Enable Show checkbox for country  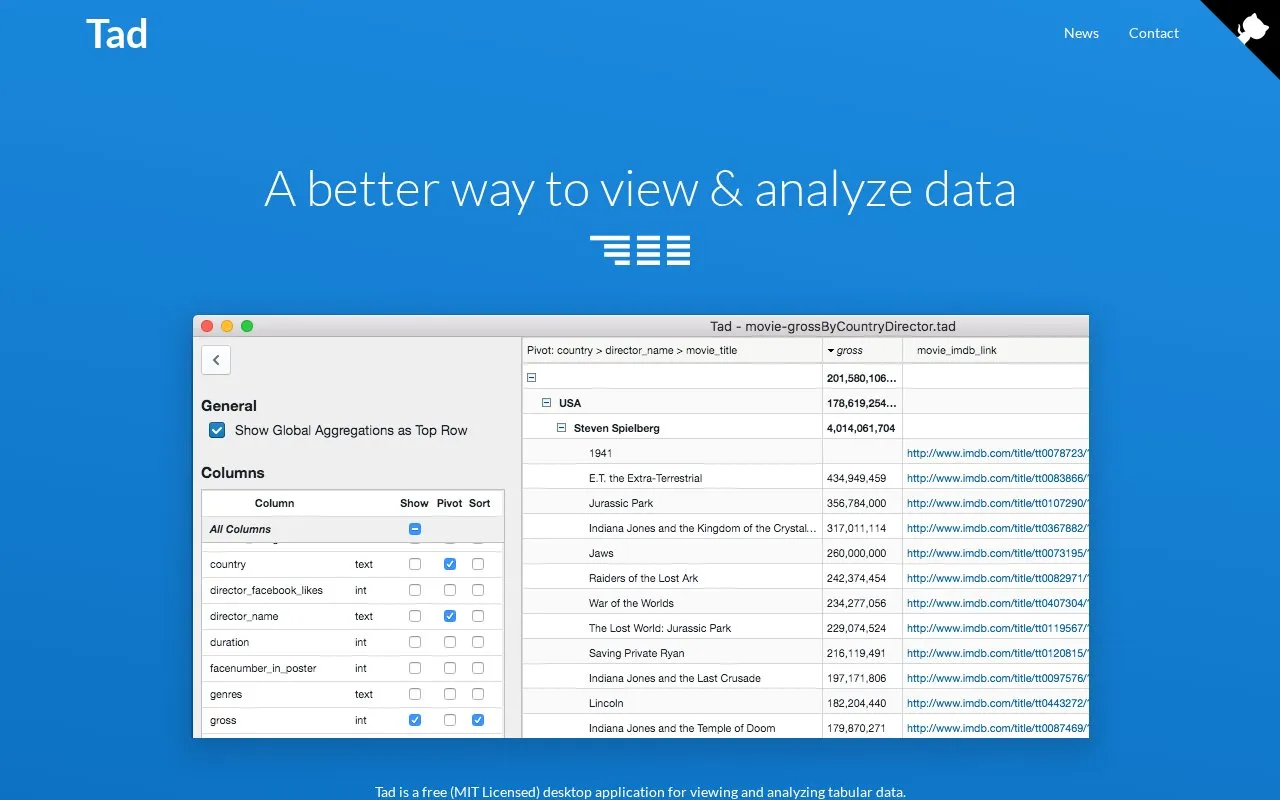tap(415, 564)
